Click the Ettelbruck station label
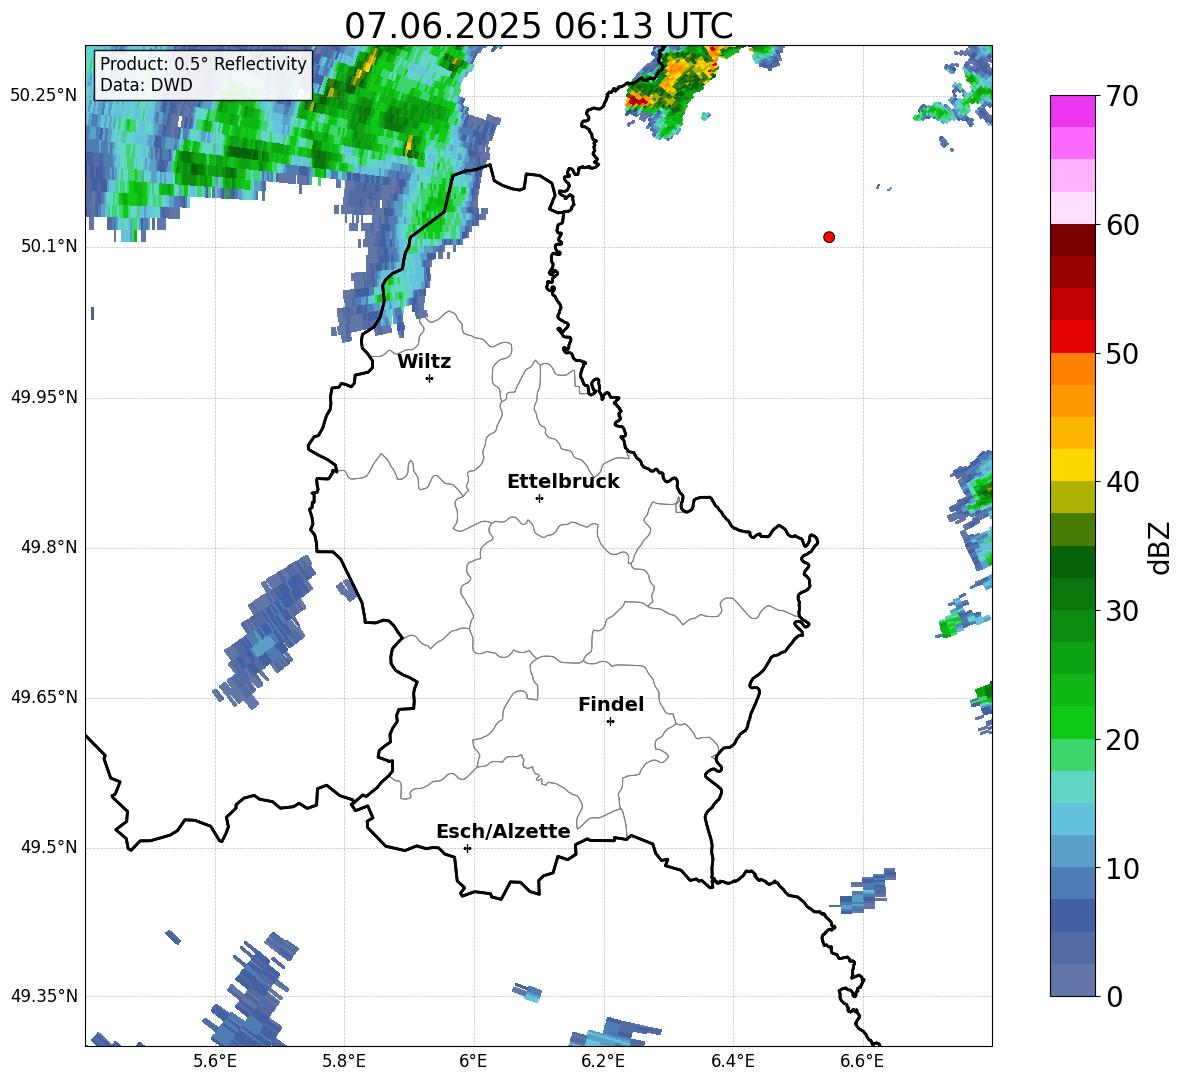Image resolution: width=1184 pixels, height=1081 pixels. pyautogui.click(x=563, y=482)
